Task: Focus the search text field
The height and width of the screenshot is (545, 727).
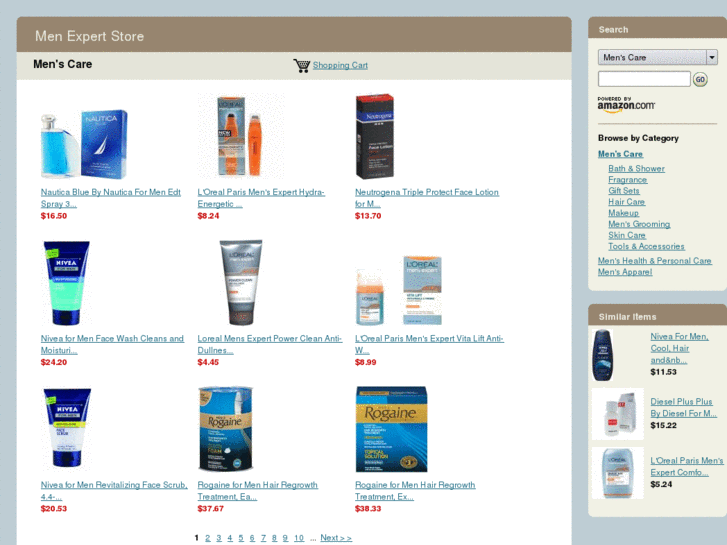Action: click(x=644, y=79)
